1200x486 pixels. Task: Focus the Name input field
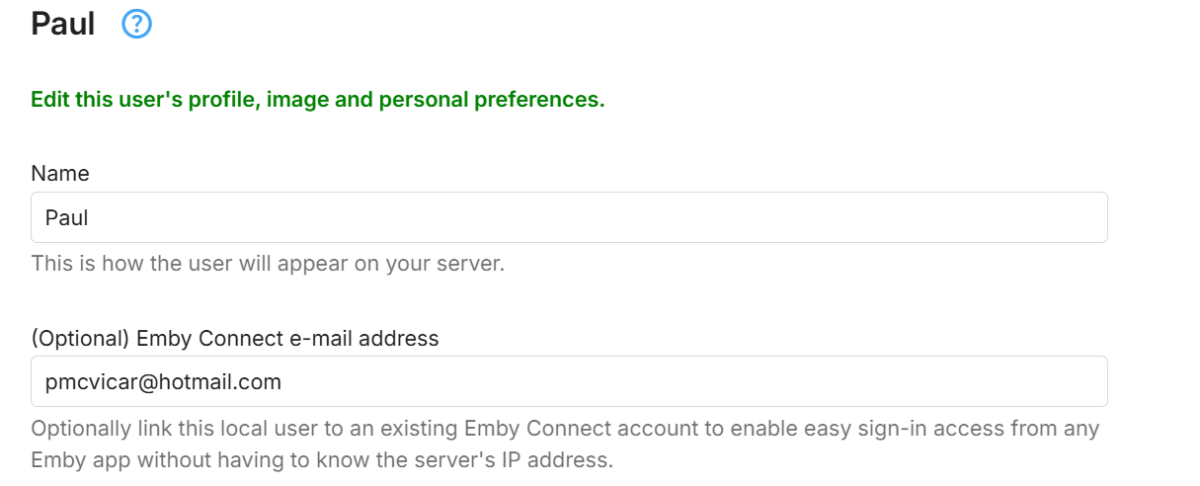coord(569,217)
